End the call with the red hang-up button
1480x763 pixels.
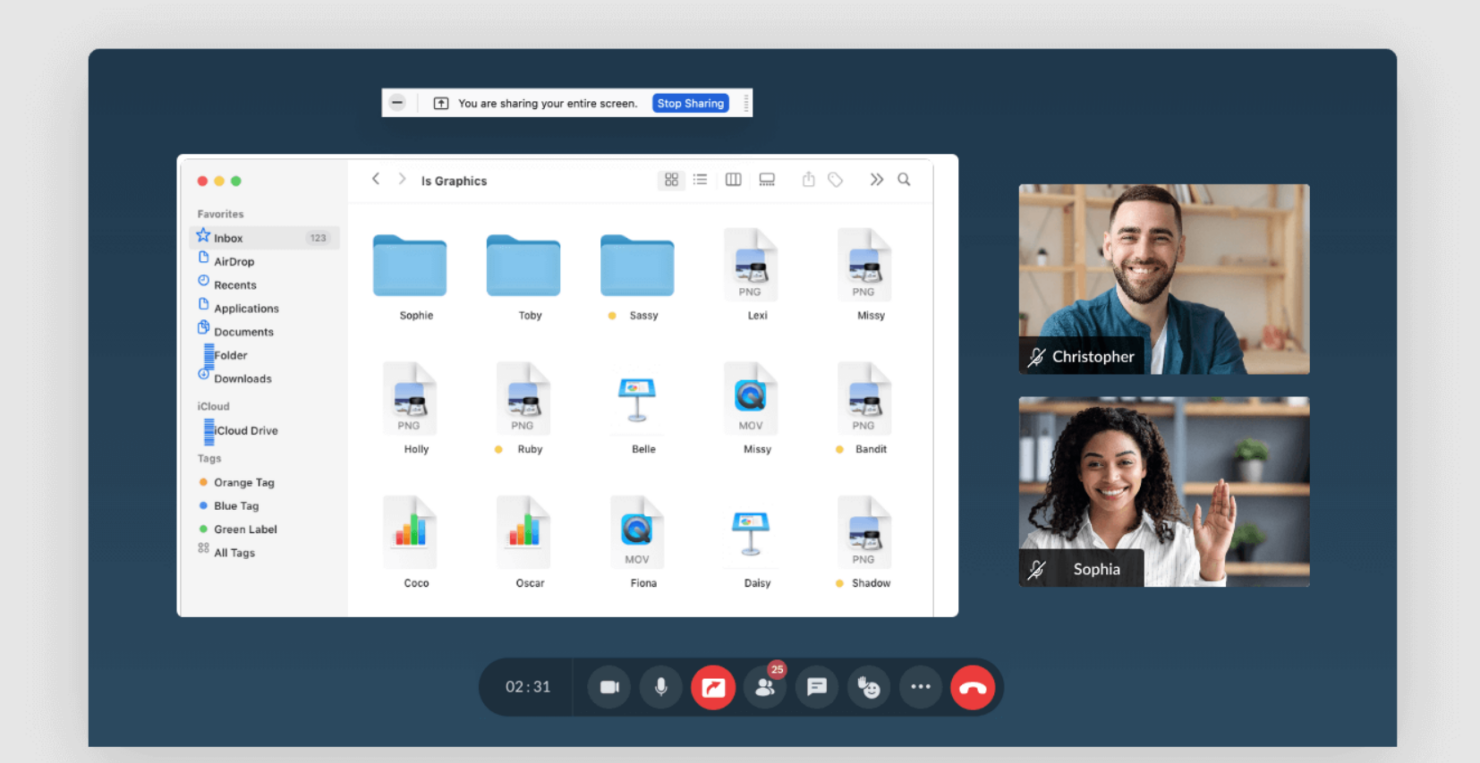tap(972, 687)
